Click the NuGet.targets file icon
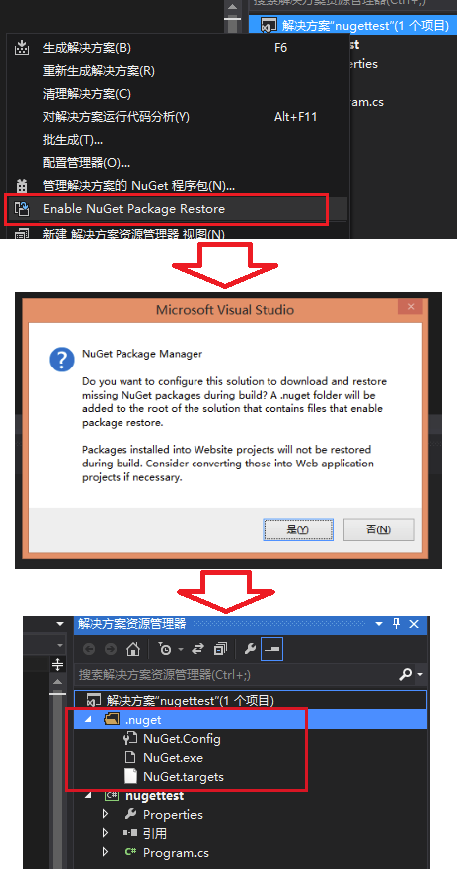Viewport: 457px width, 876px height. point(130,777)
